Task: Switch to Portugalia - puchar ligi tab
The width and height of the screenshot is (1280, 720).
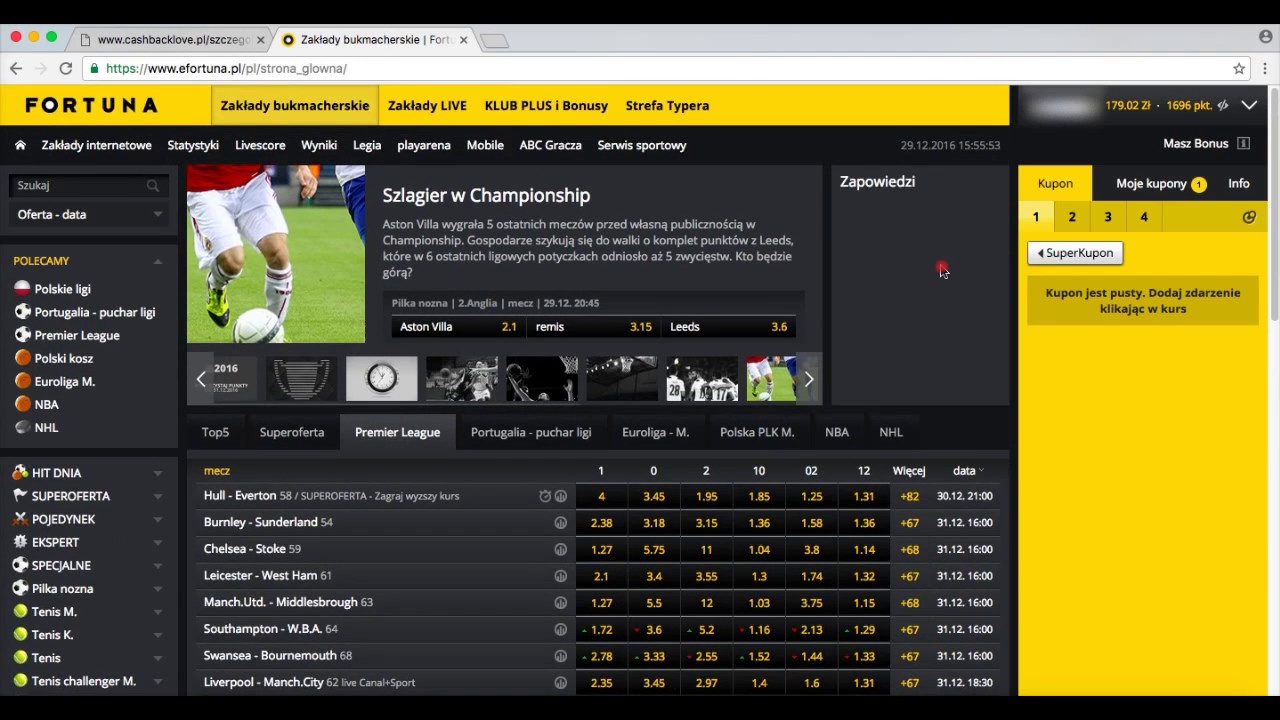Action: point(531,432)
